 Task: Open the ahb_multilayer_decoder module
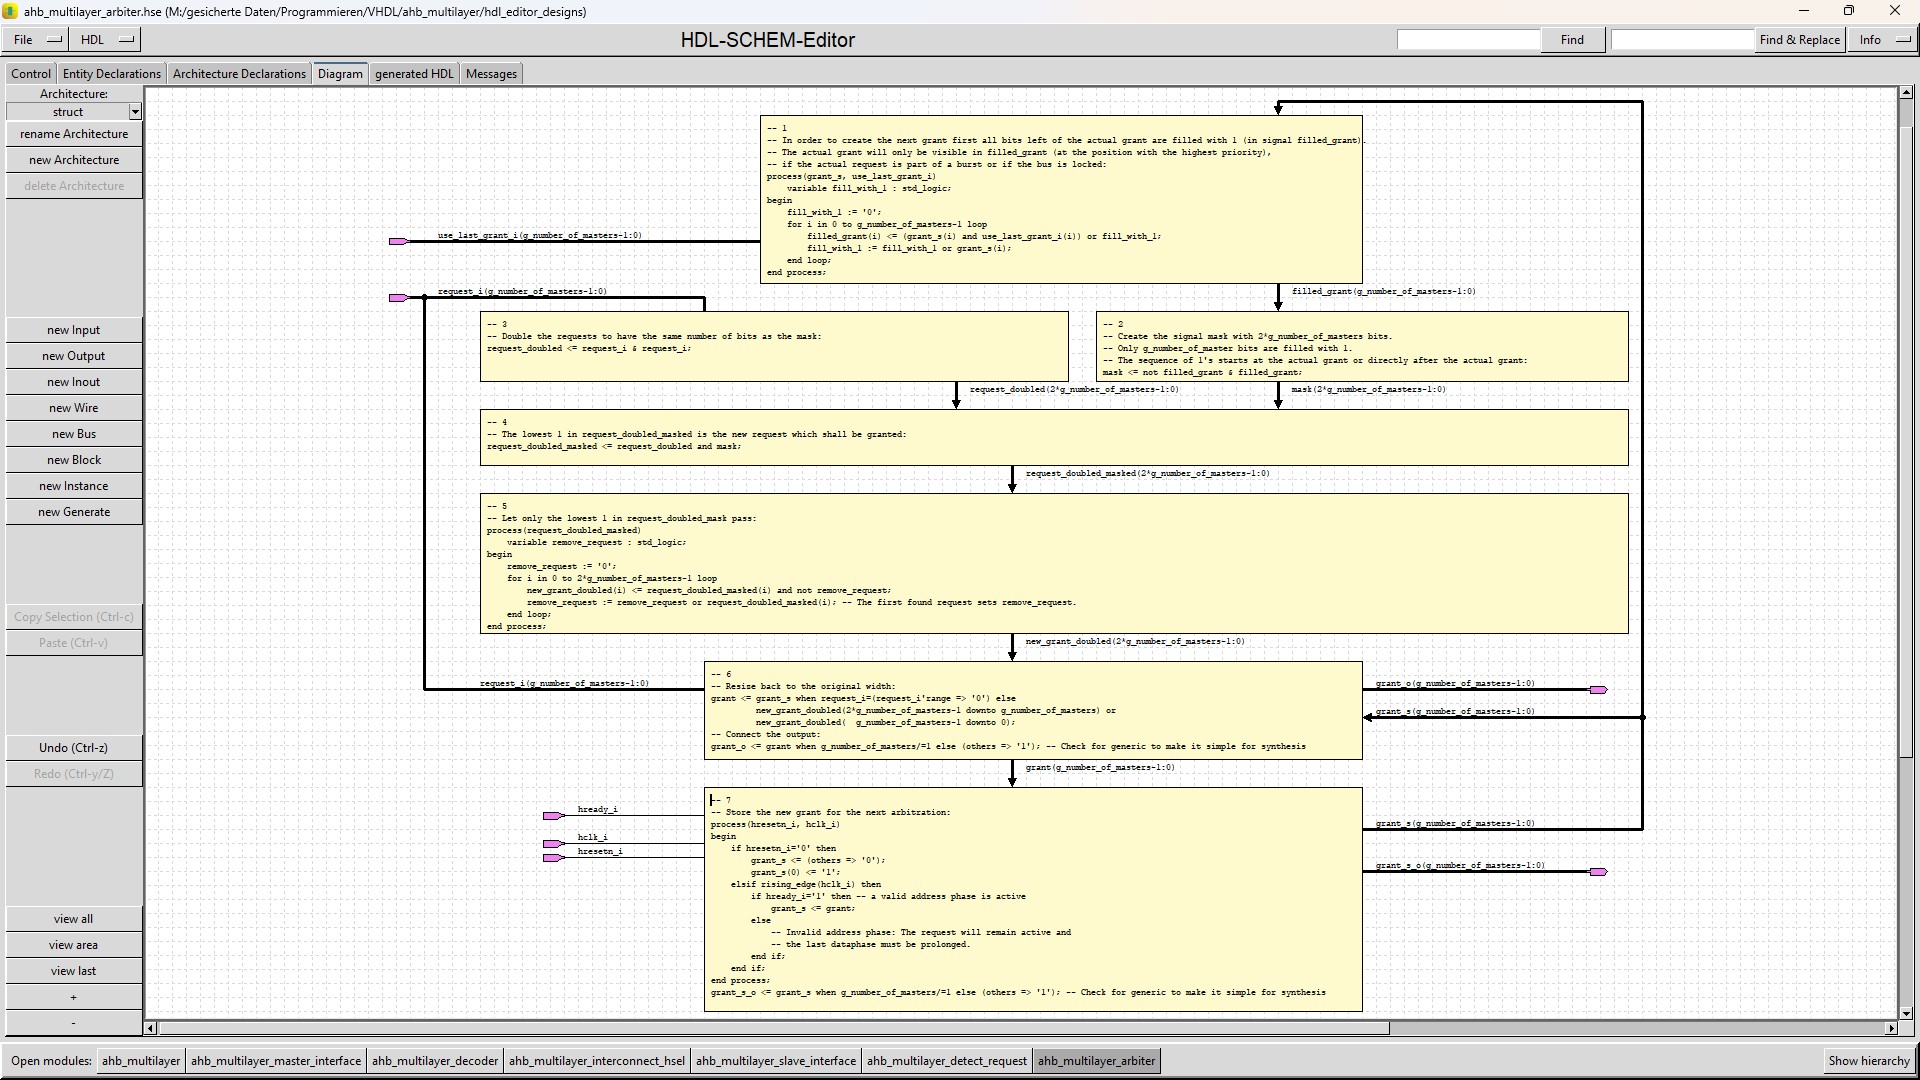[434, 1061]
